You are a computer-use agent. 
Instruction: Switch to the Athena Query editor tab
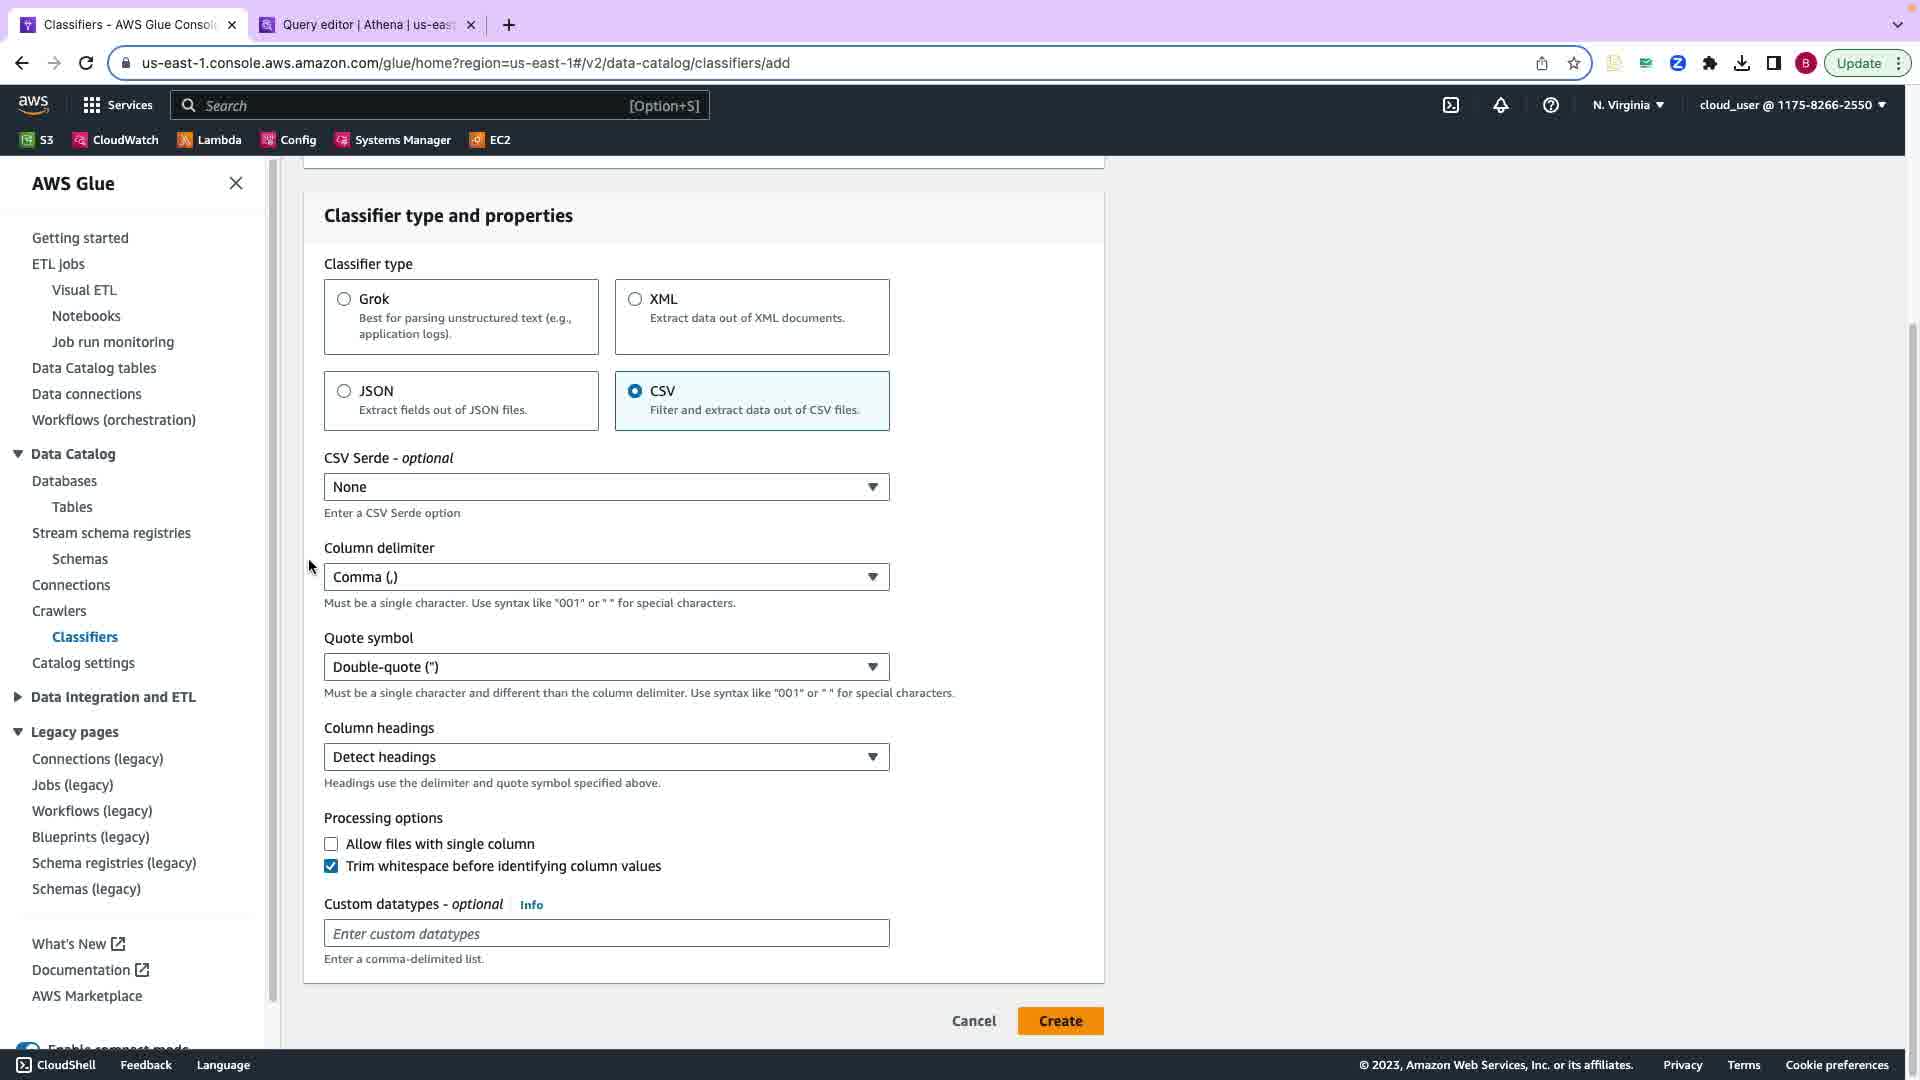pos(366,25)
